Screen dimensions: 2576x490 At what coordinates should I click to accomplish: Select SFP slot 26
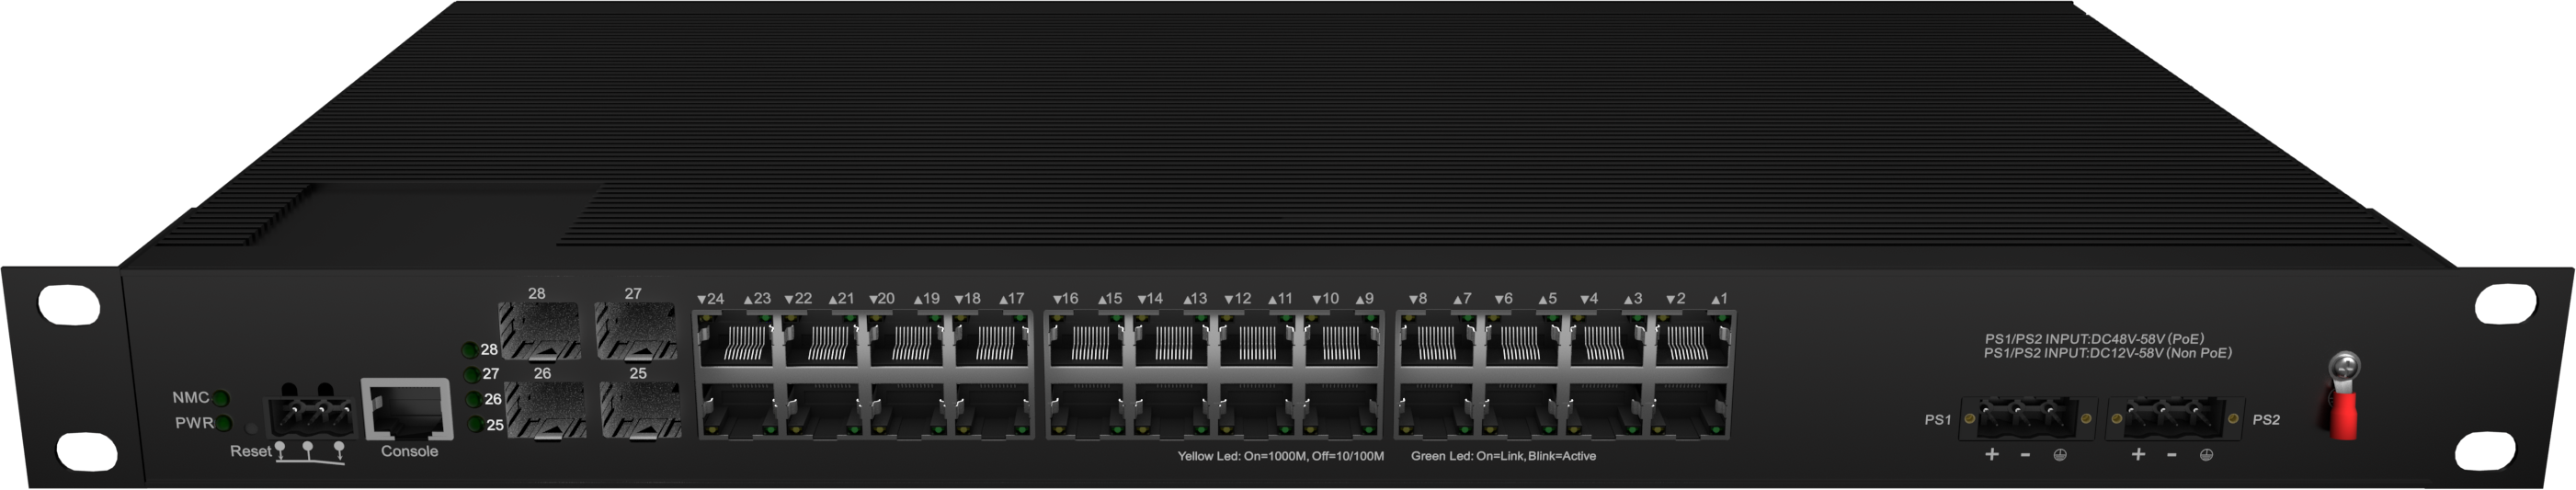(546, 410)
